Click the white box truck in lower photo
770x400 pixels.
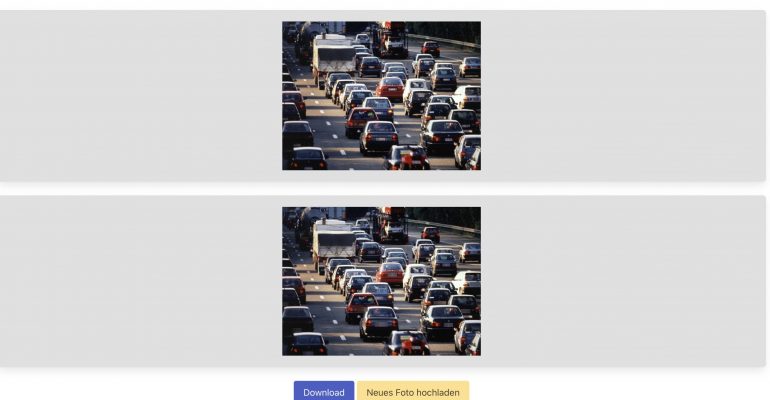click(x=334, y=243)
